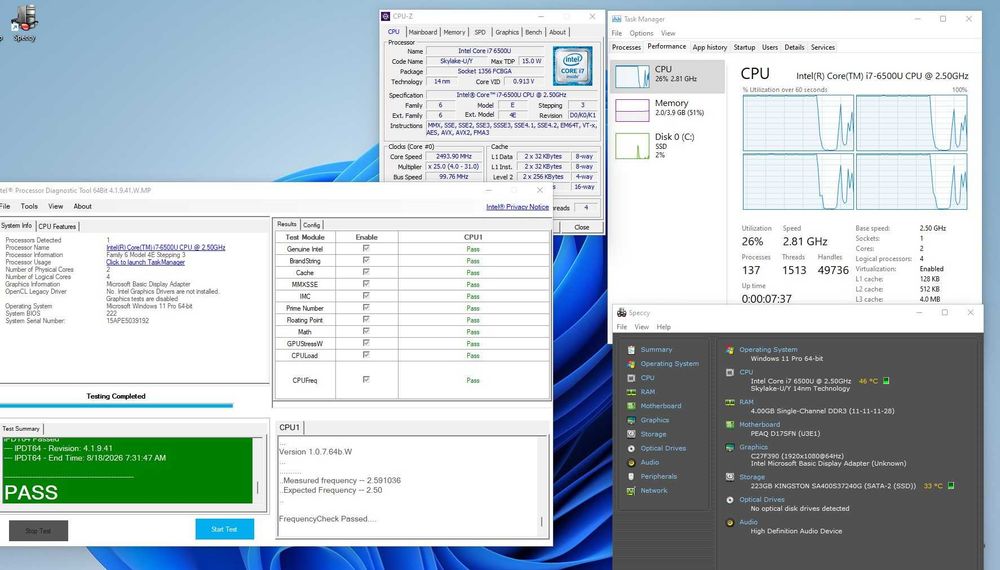Click the 'Click to launch TaskManager' link

(x=145, y=262)
